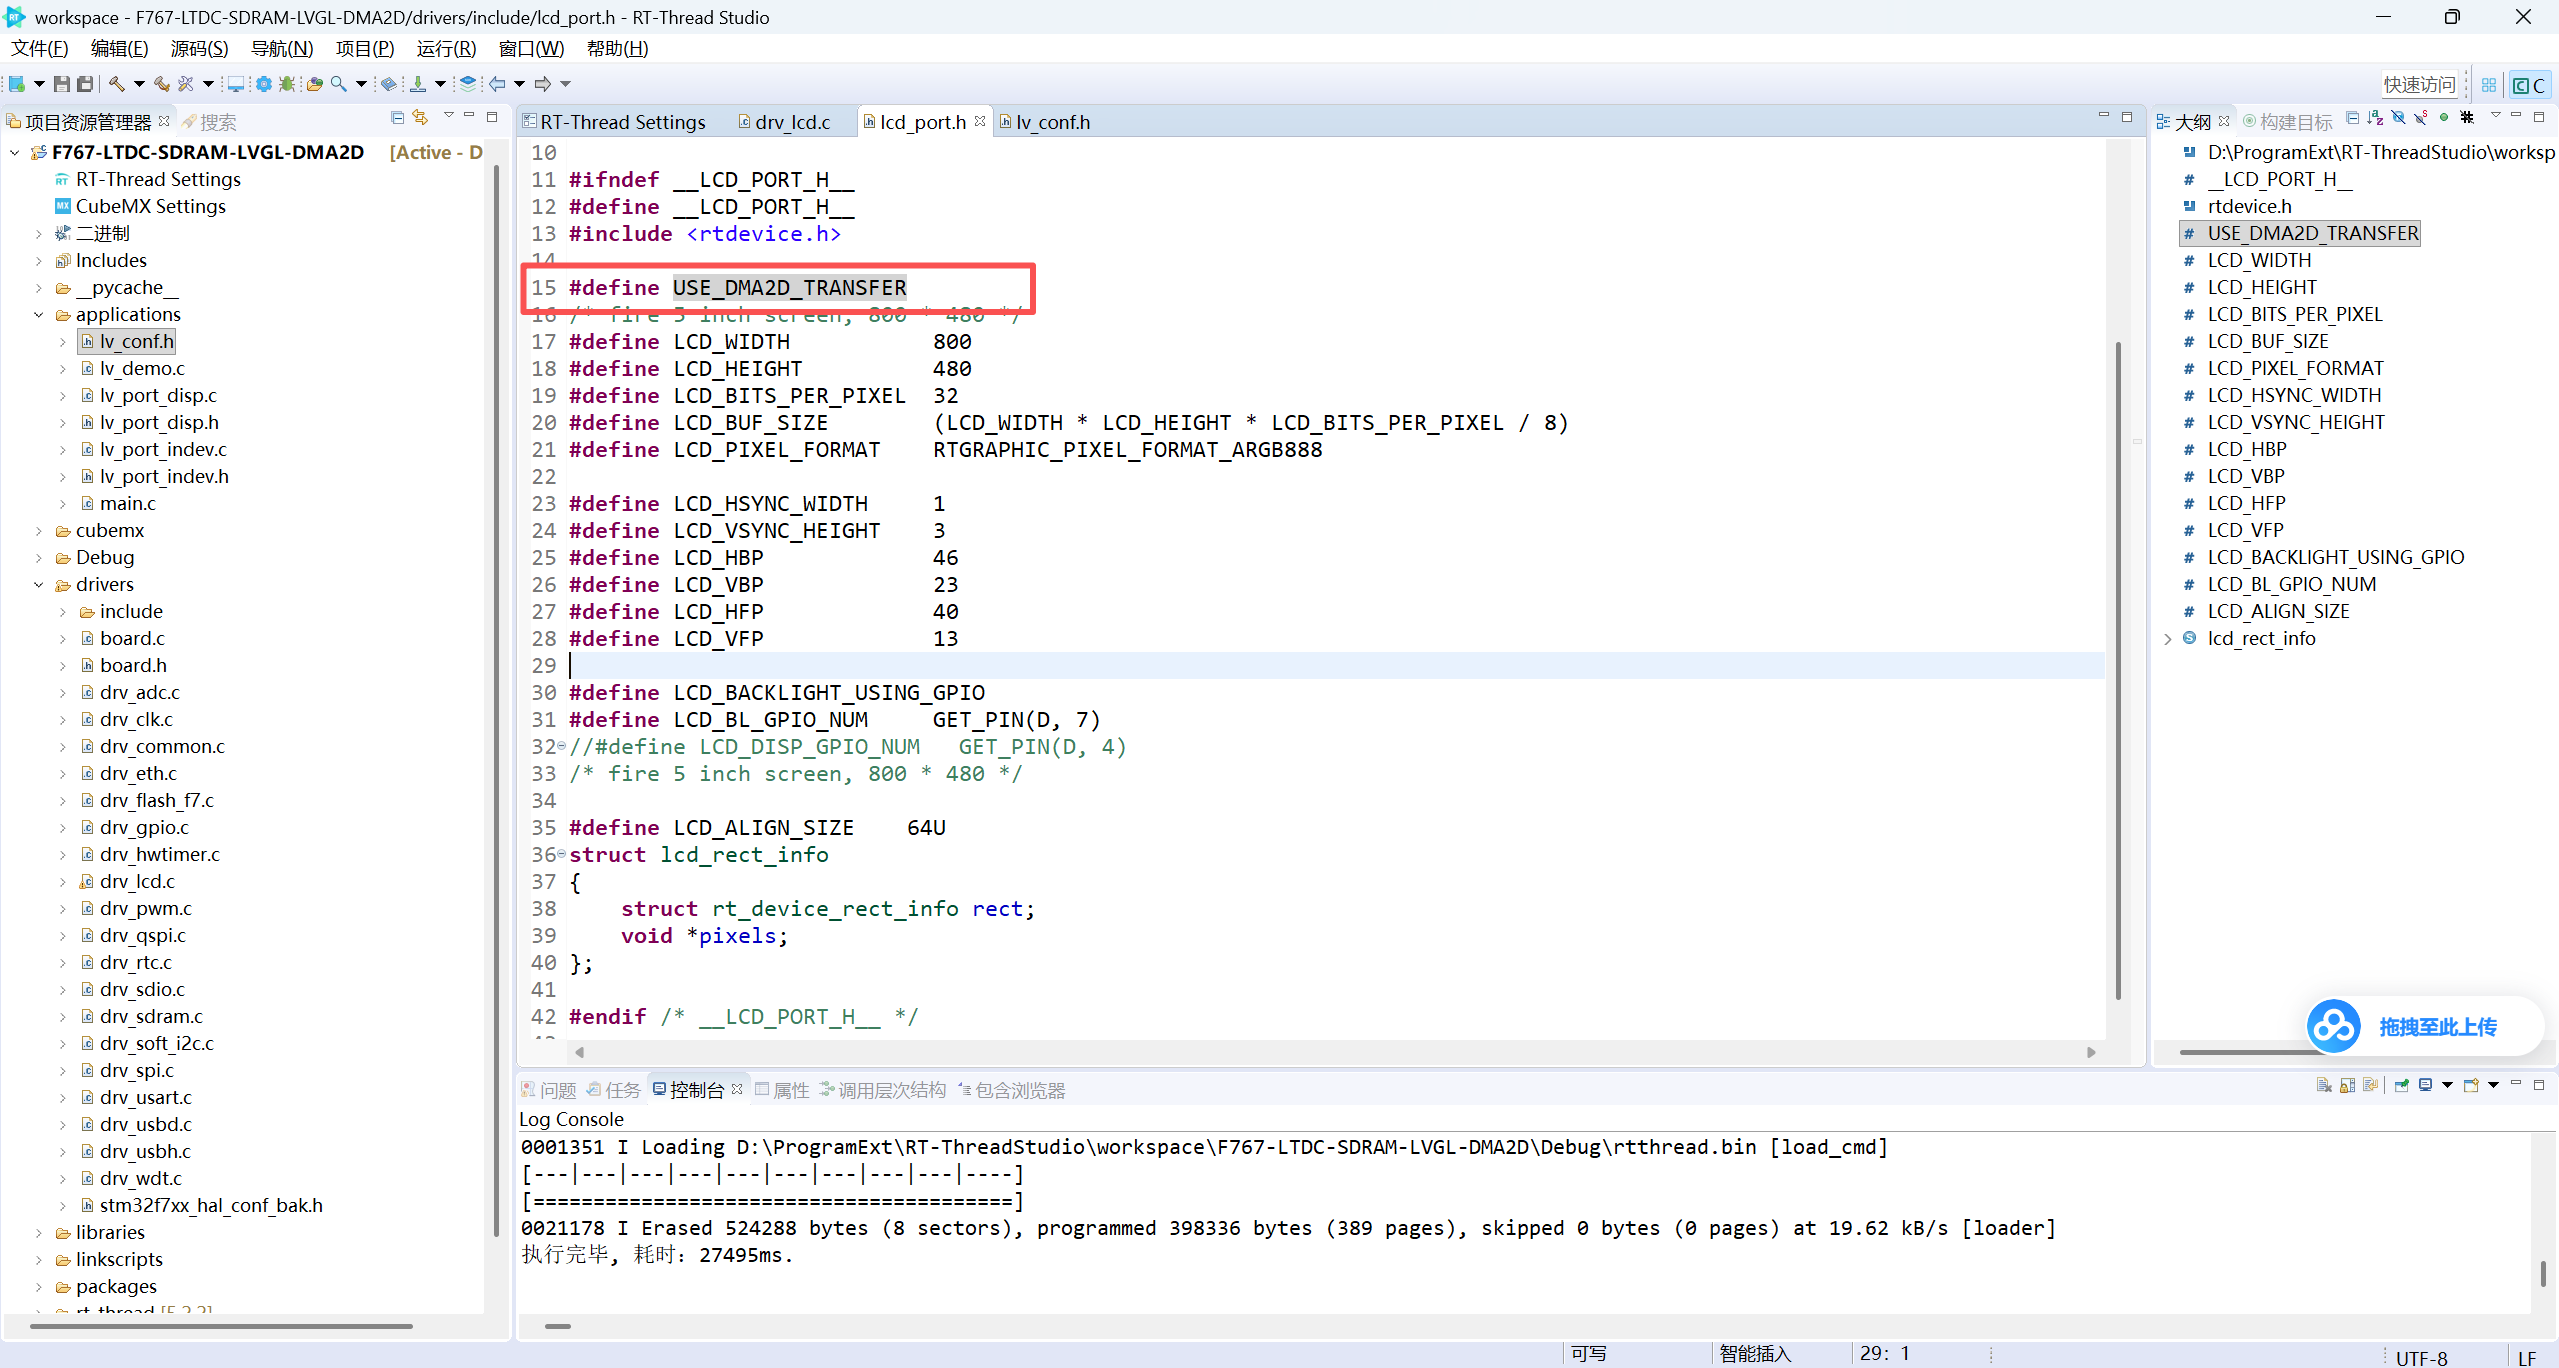Start debugging with the bug icon
The width and height of the screenshot is (2559, 1368).
point(287,84)
